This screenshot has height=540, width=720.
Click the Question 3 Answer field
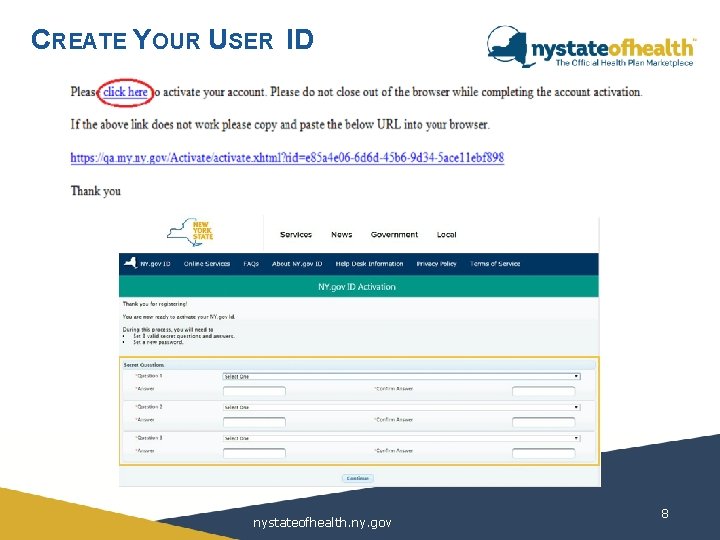[x=254, y=453]
